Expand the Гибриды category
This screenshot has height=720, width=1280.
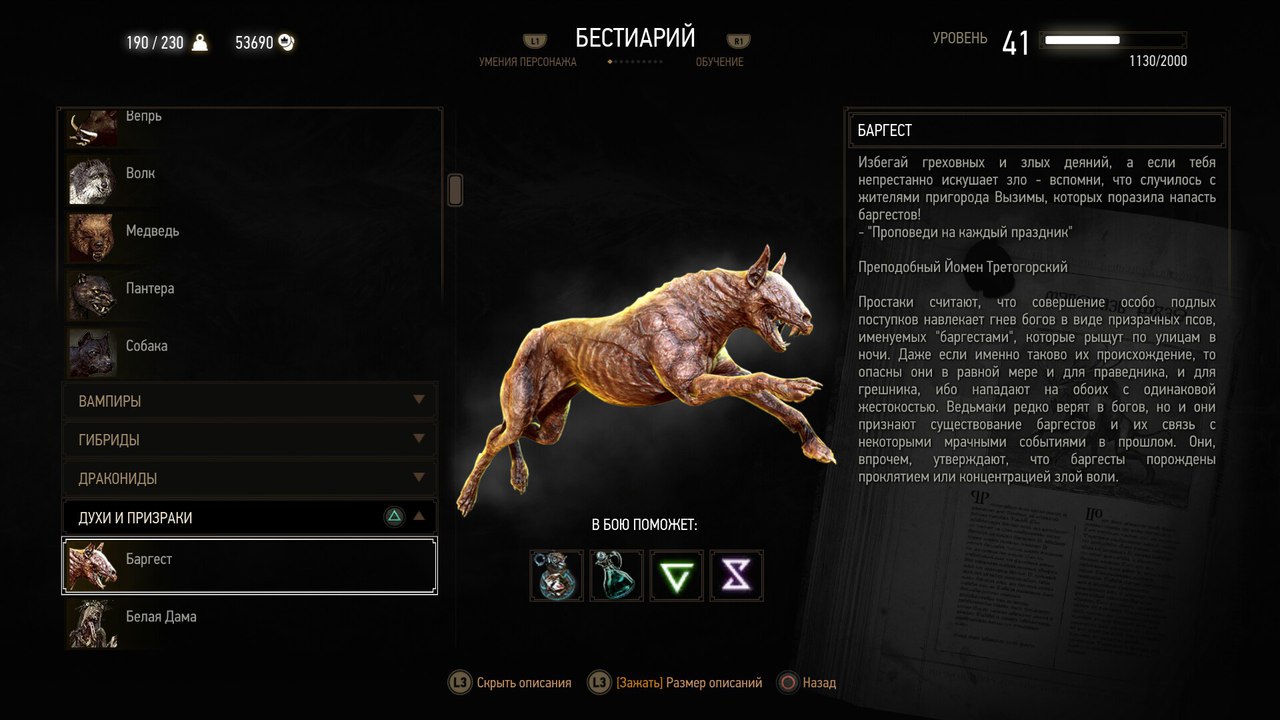click(x=250, y=440)
